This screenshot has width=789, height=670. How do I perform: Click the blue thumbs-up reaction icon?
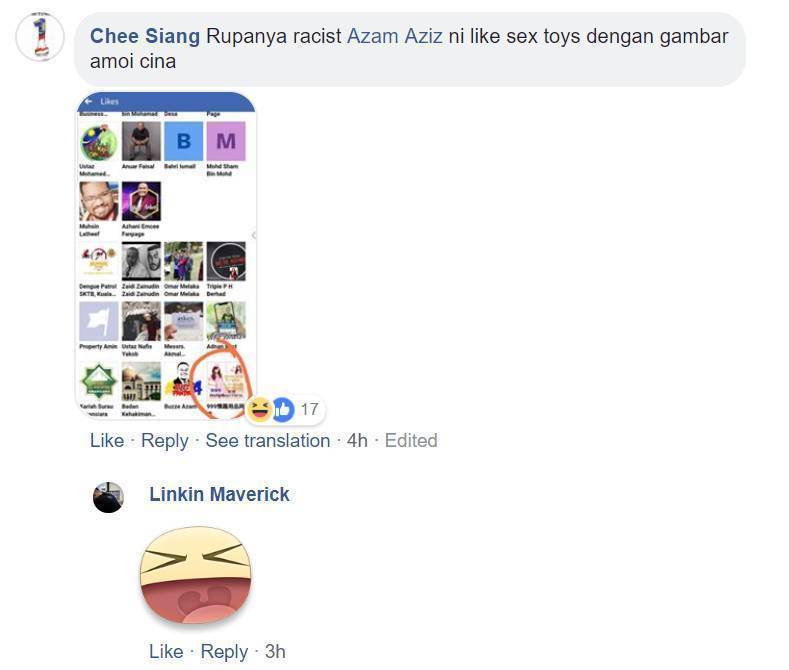point(283,409)
